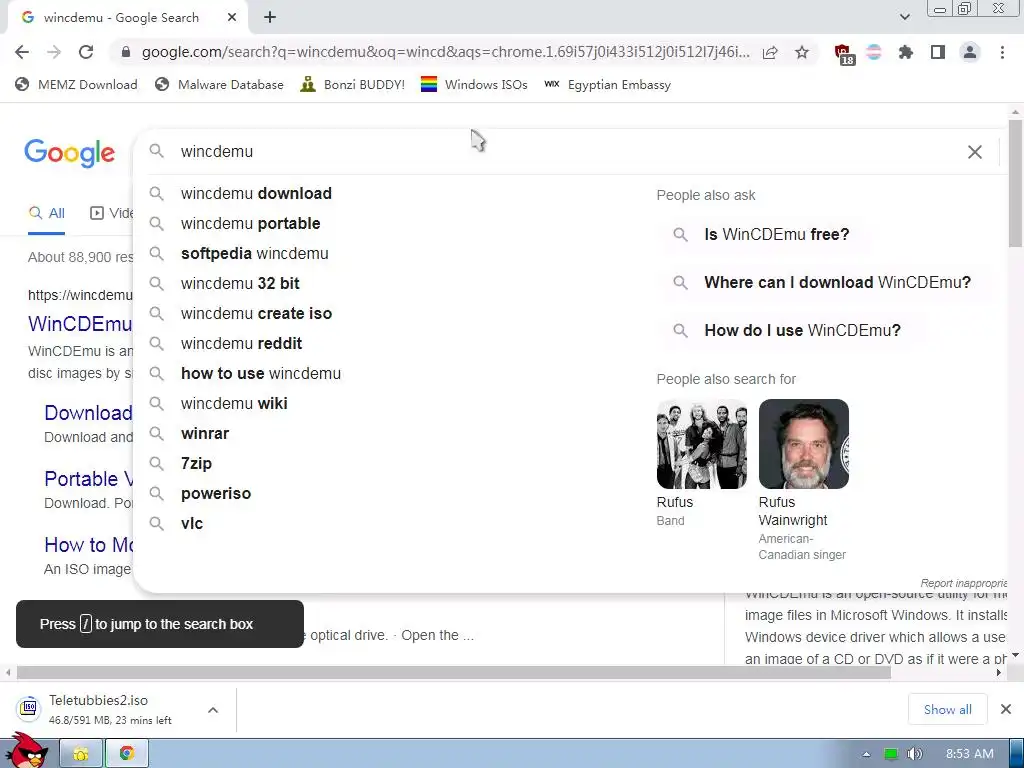Screen dimensions: 1024x768
Task: Open the Windows ISOs bookmark
Action: (474, 84)
